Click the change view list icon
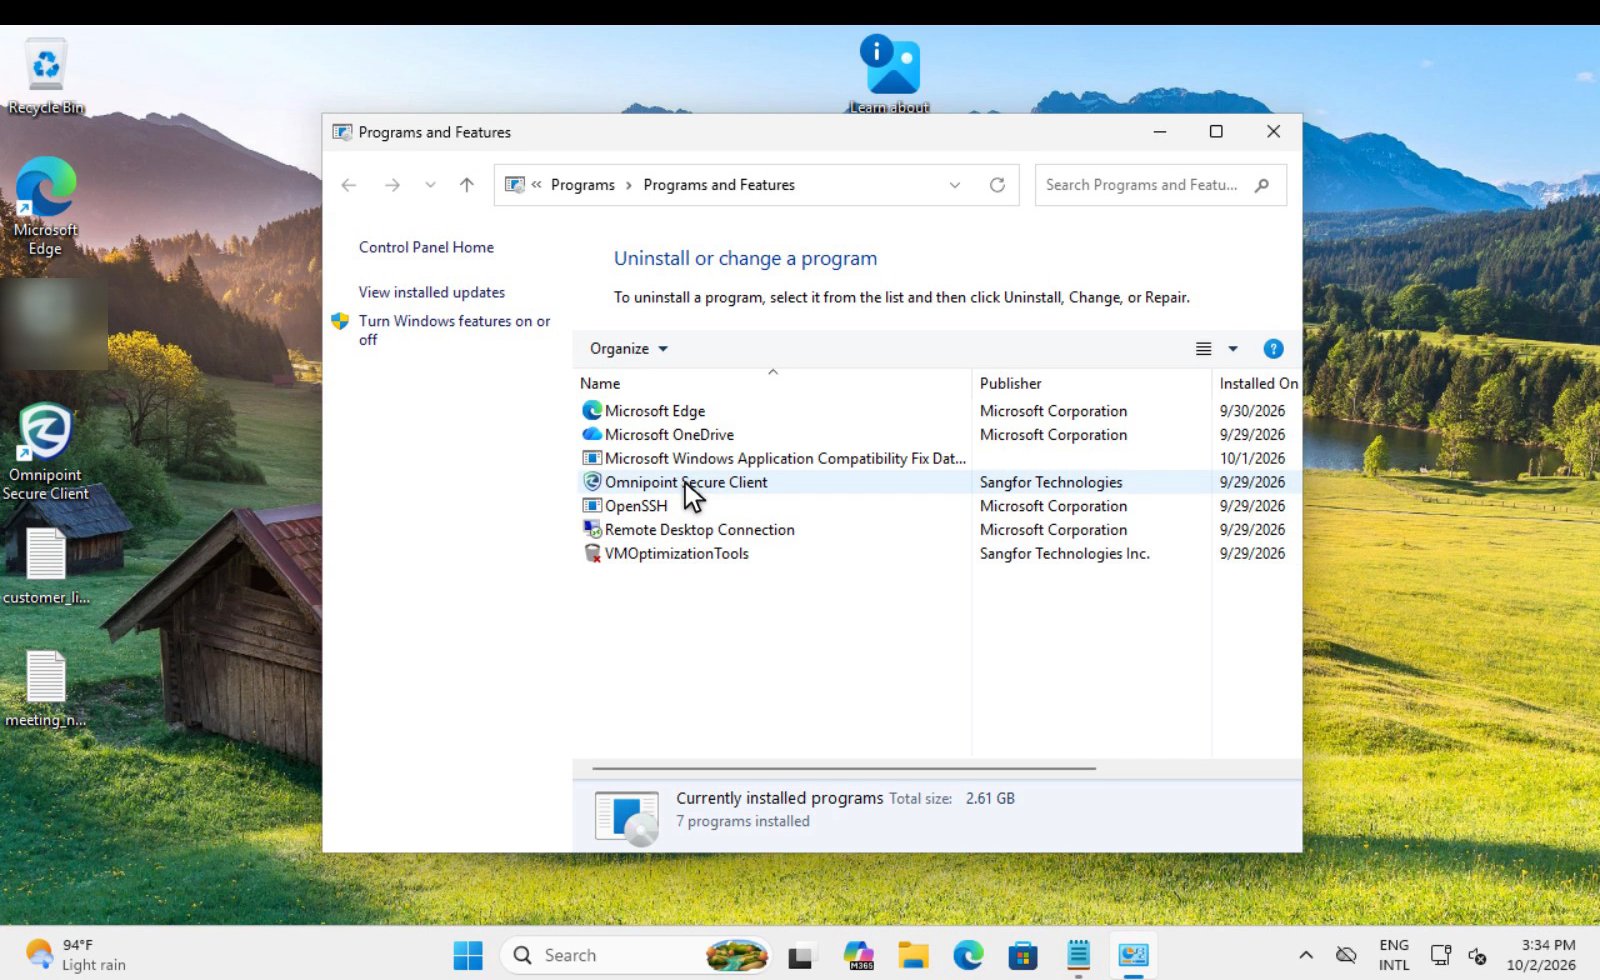 [1203, 349]
